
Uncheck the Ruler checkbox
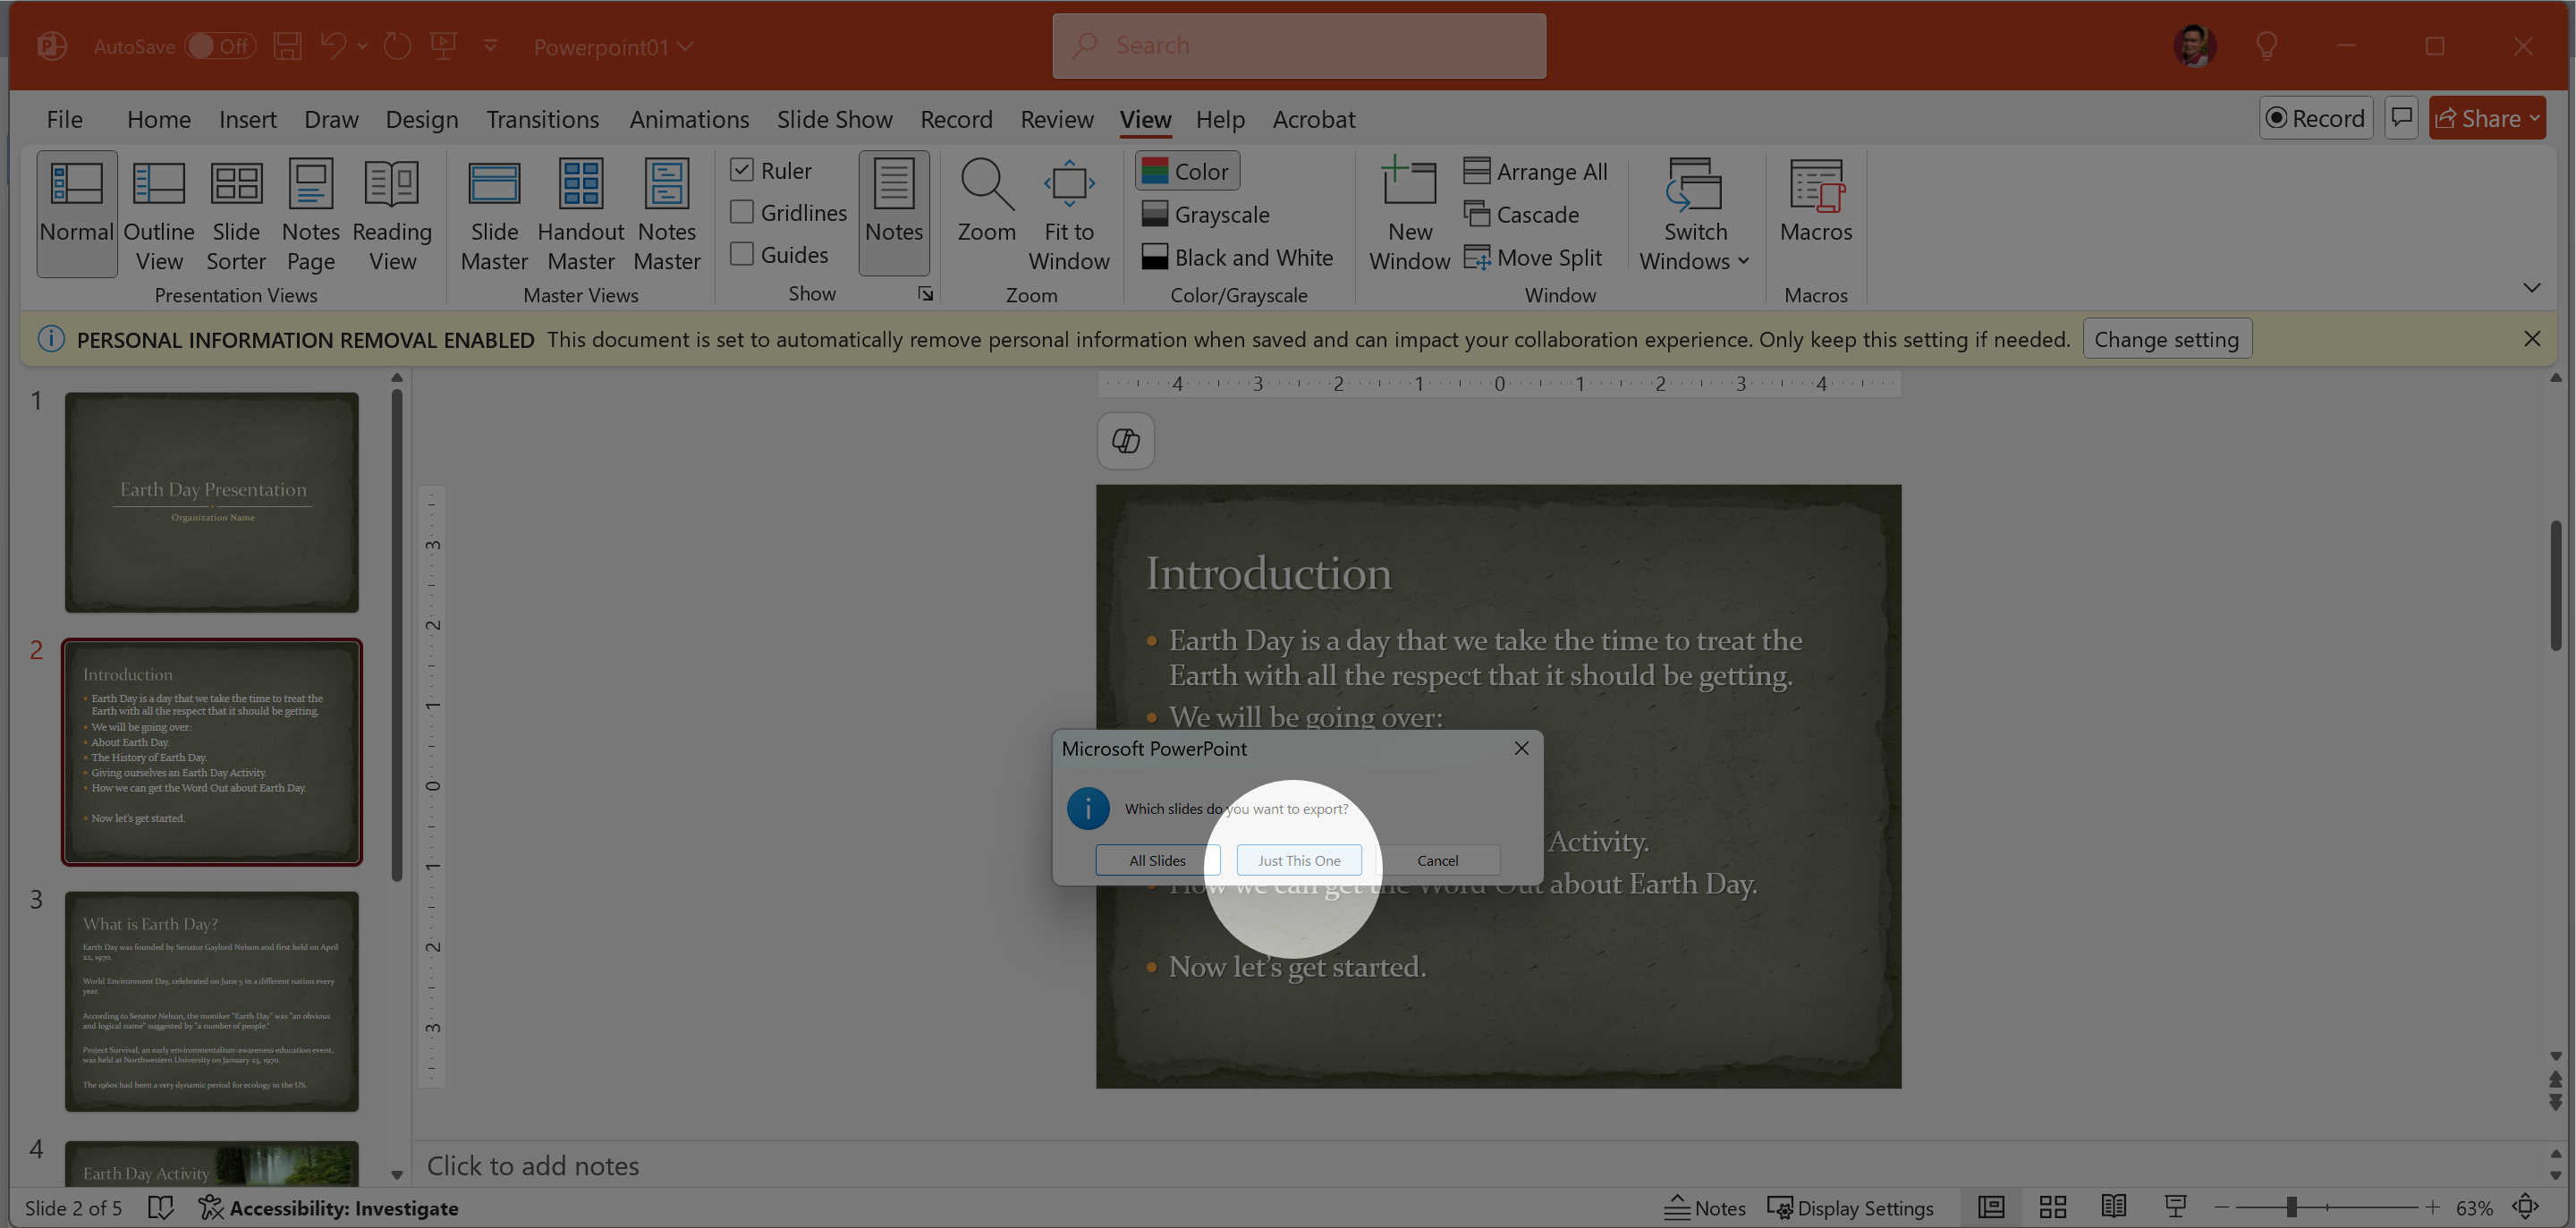tap(742, 171)
